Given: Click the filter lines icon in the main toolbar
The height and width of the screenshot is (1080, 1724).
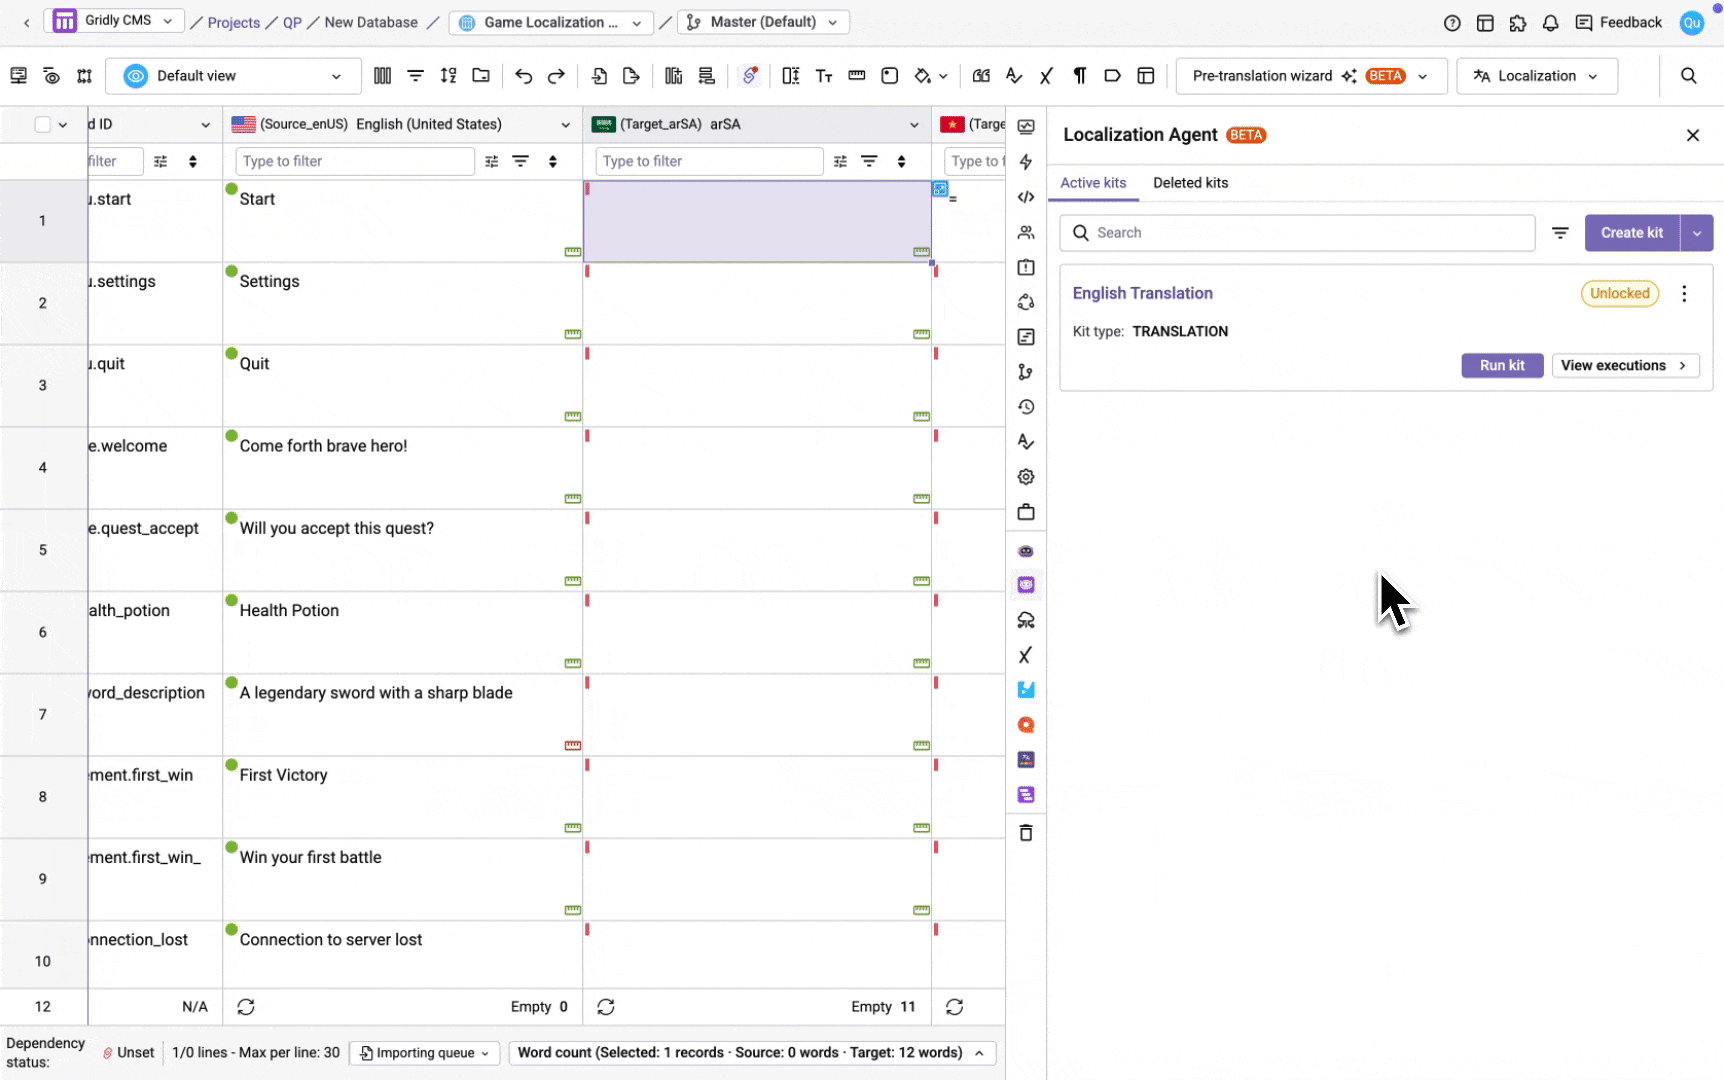Looking at the screenshot, I should tap(416, 76).
